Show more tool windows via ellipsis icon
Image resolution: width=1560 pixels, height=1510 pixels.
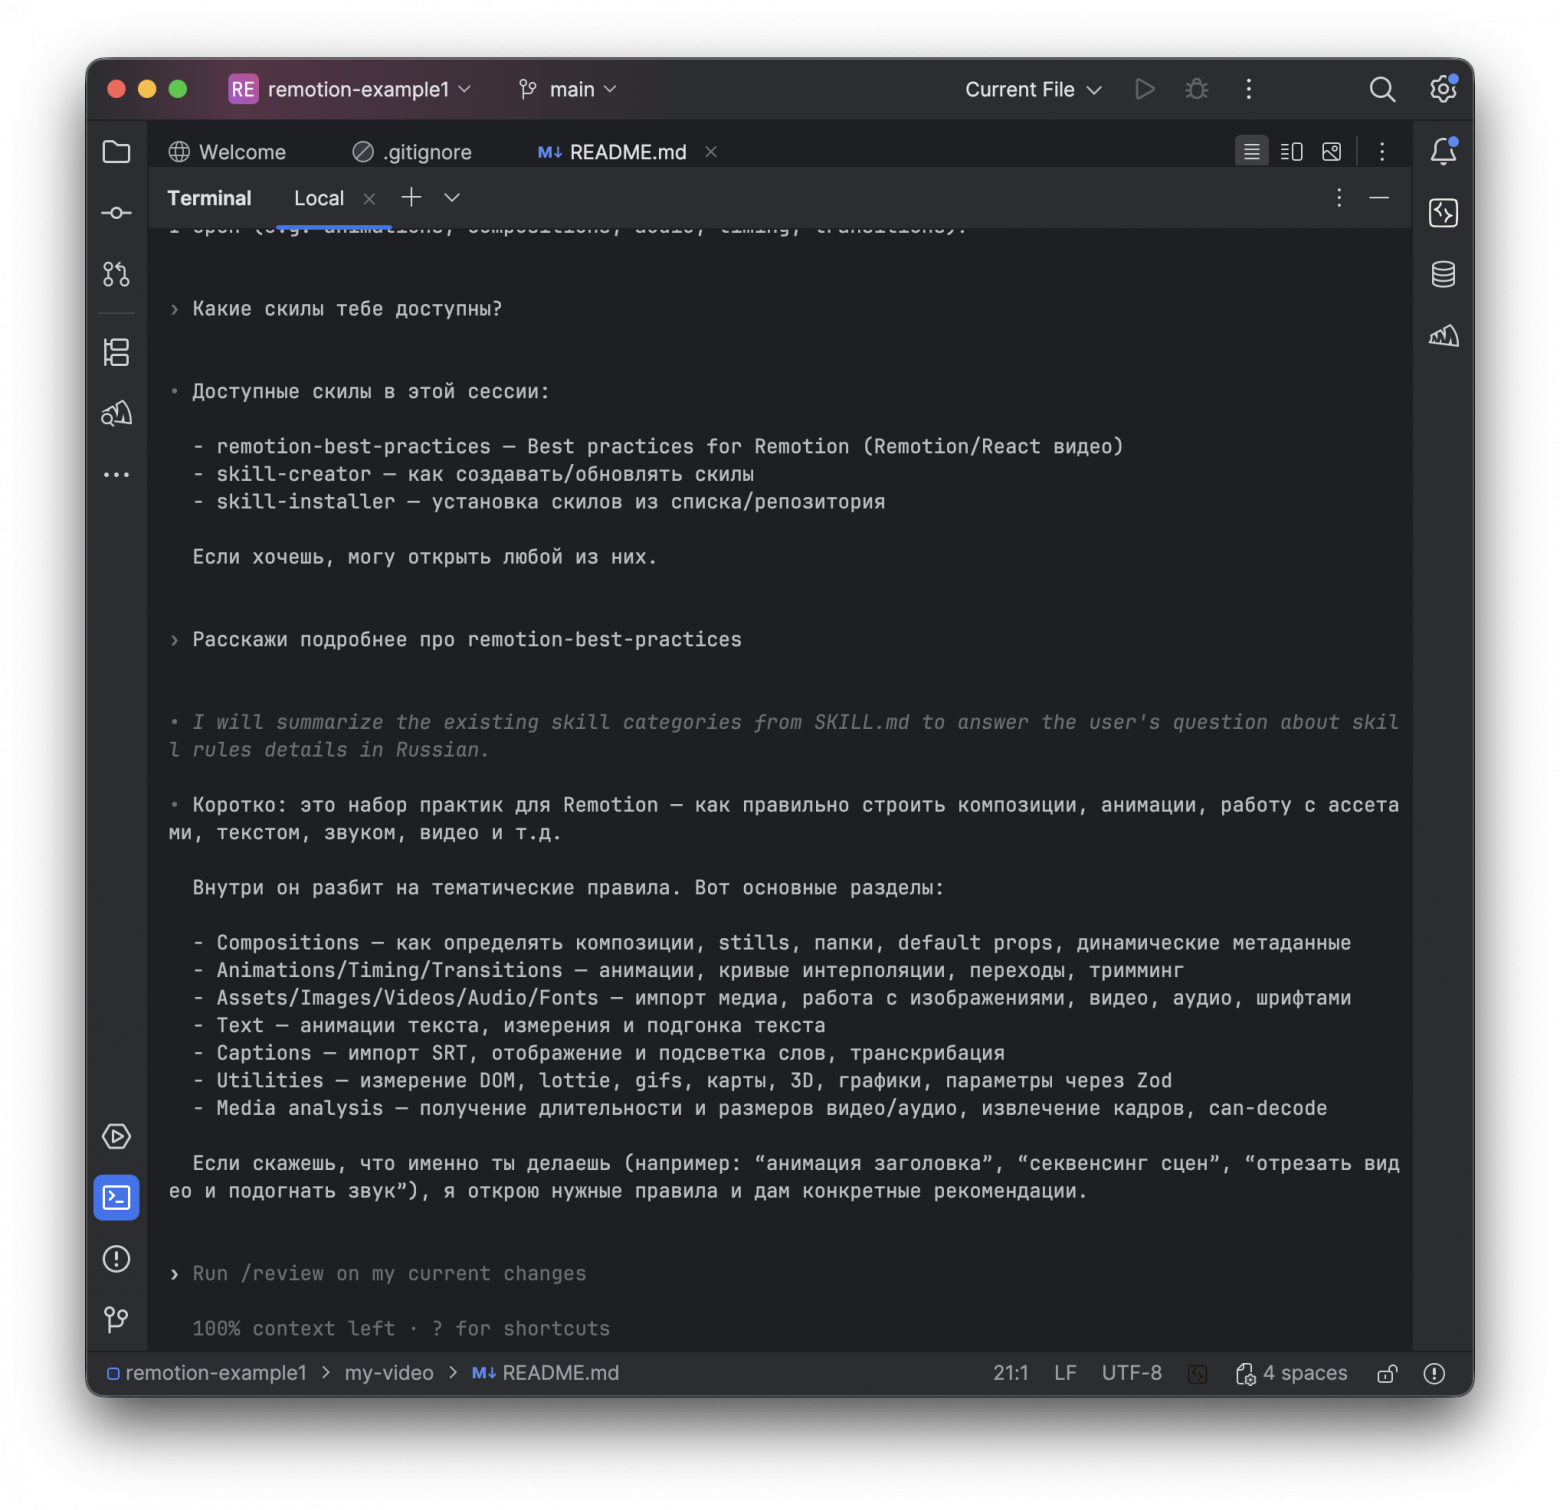[x=116, y=474]
